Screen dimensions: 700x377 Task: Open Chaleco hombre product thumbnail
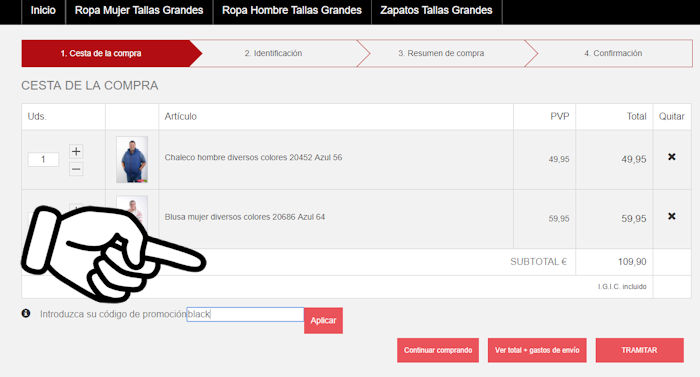pyautogui.click(x=132, y=159)
